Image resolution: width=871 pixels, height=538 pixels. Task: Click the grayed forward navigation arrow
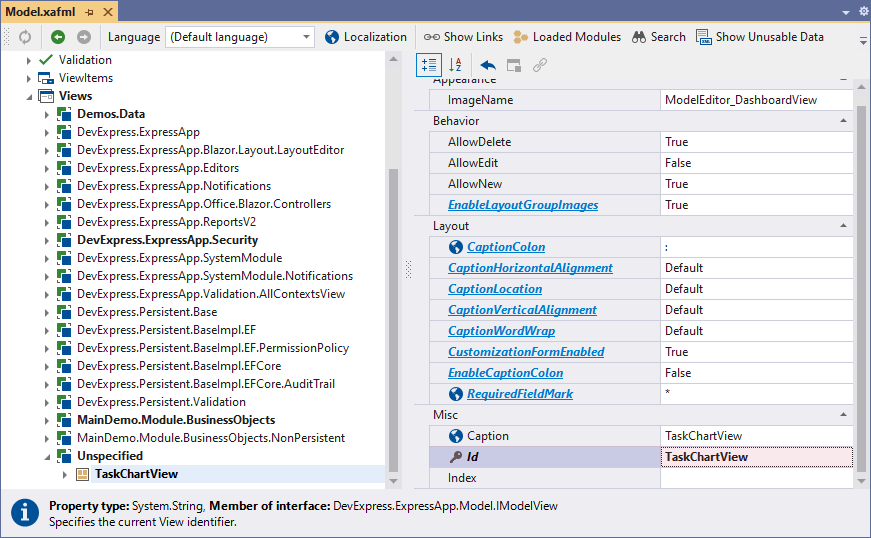click(x=84, y=37)
